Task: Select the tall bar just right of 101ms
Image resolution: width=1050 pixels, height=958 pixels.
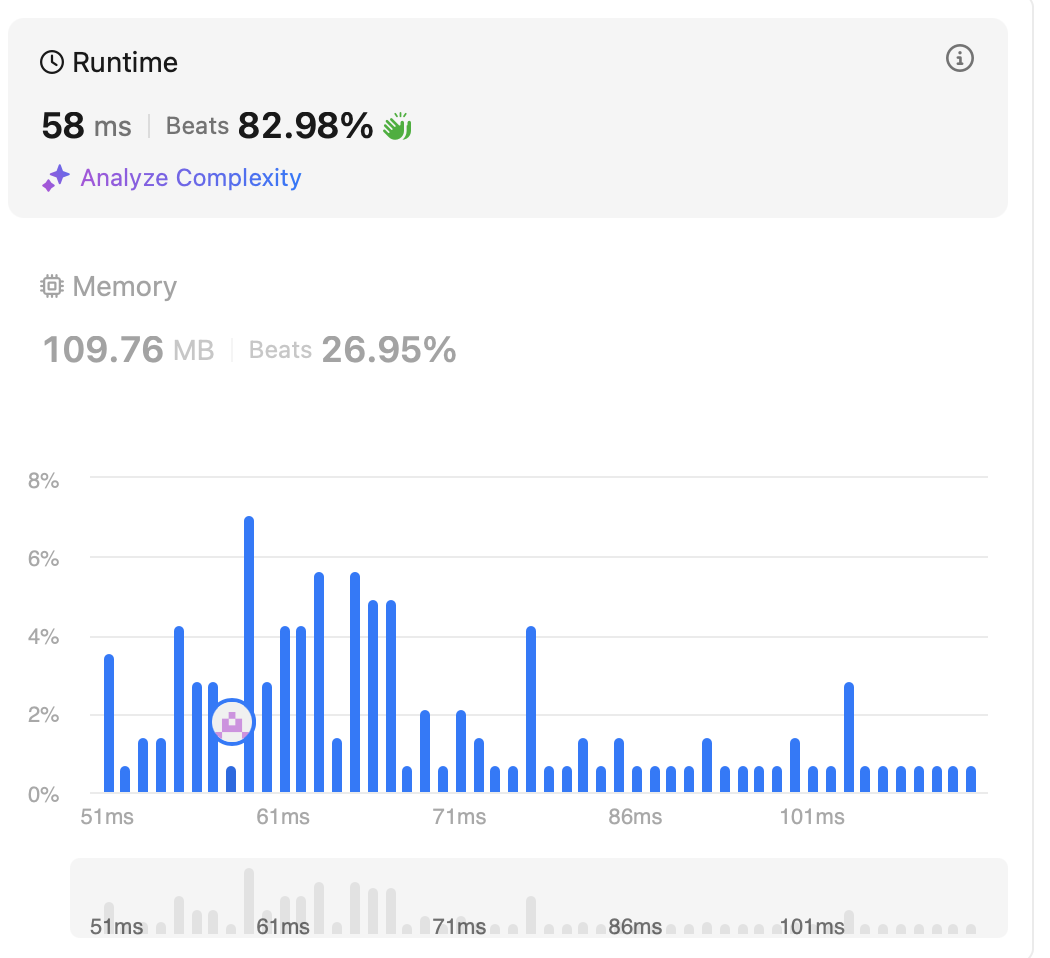Action: [x=849, y=738]
